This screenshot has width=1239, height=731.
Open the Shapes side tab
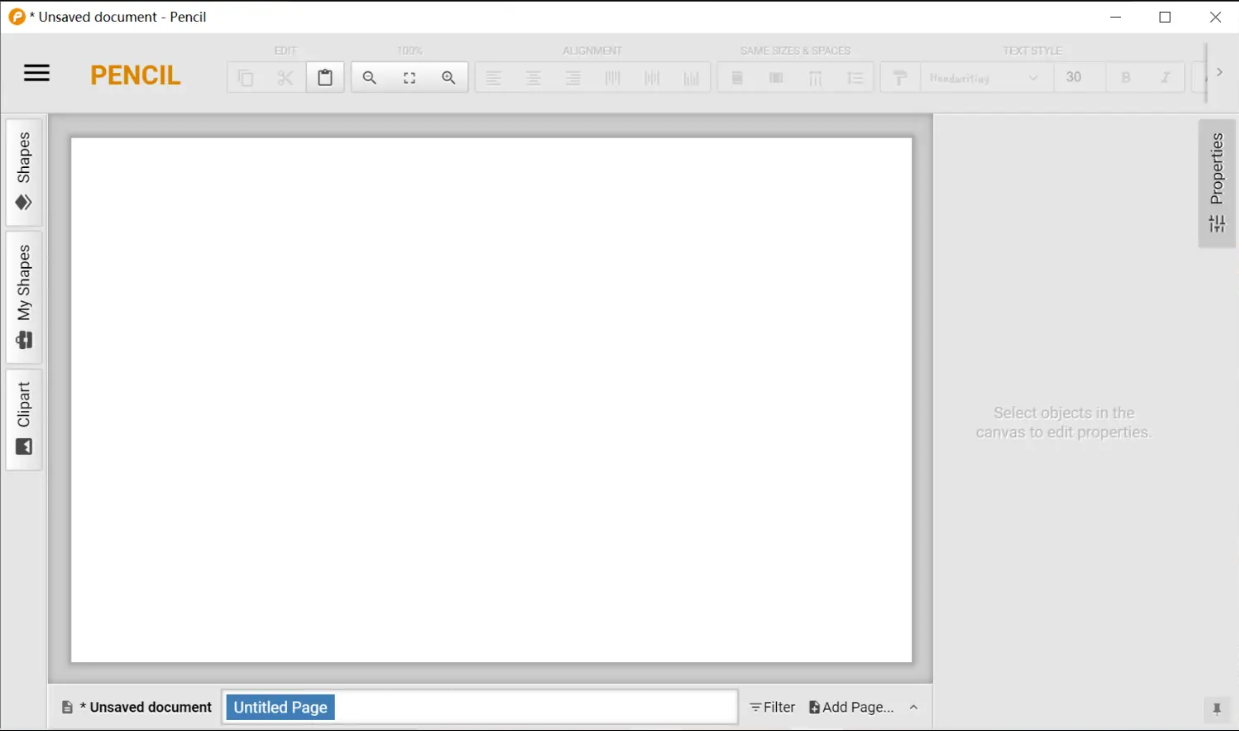click(24, 172)
